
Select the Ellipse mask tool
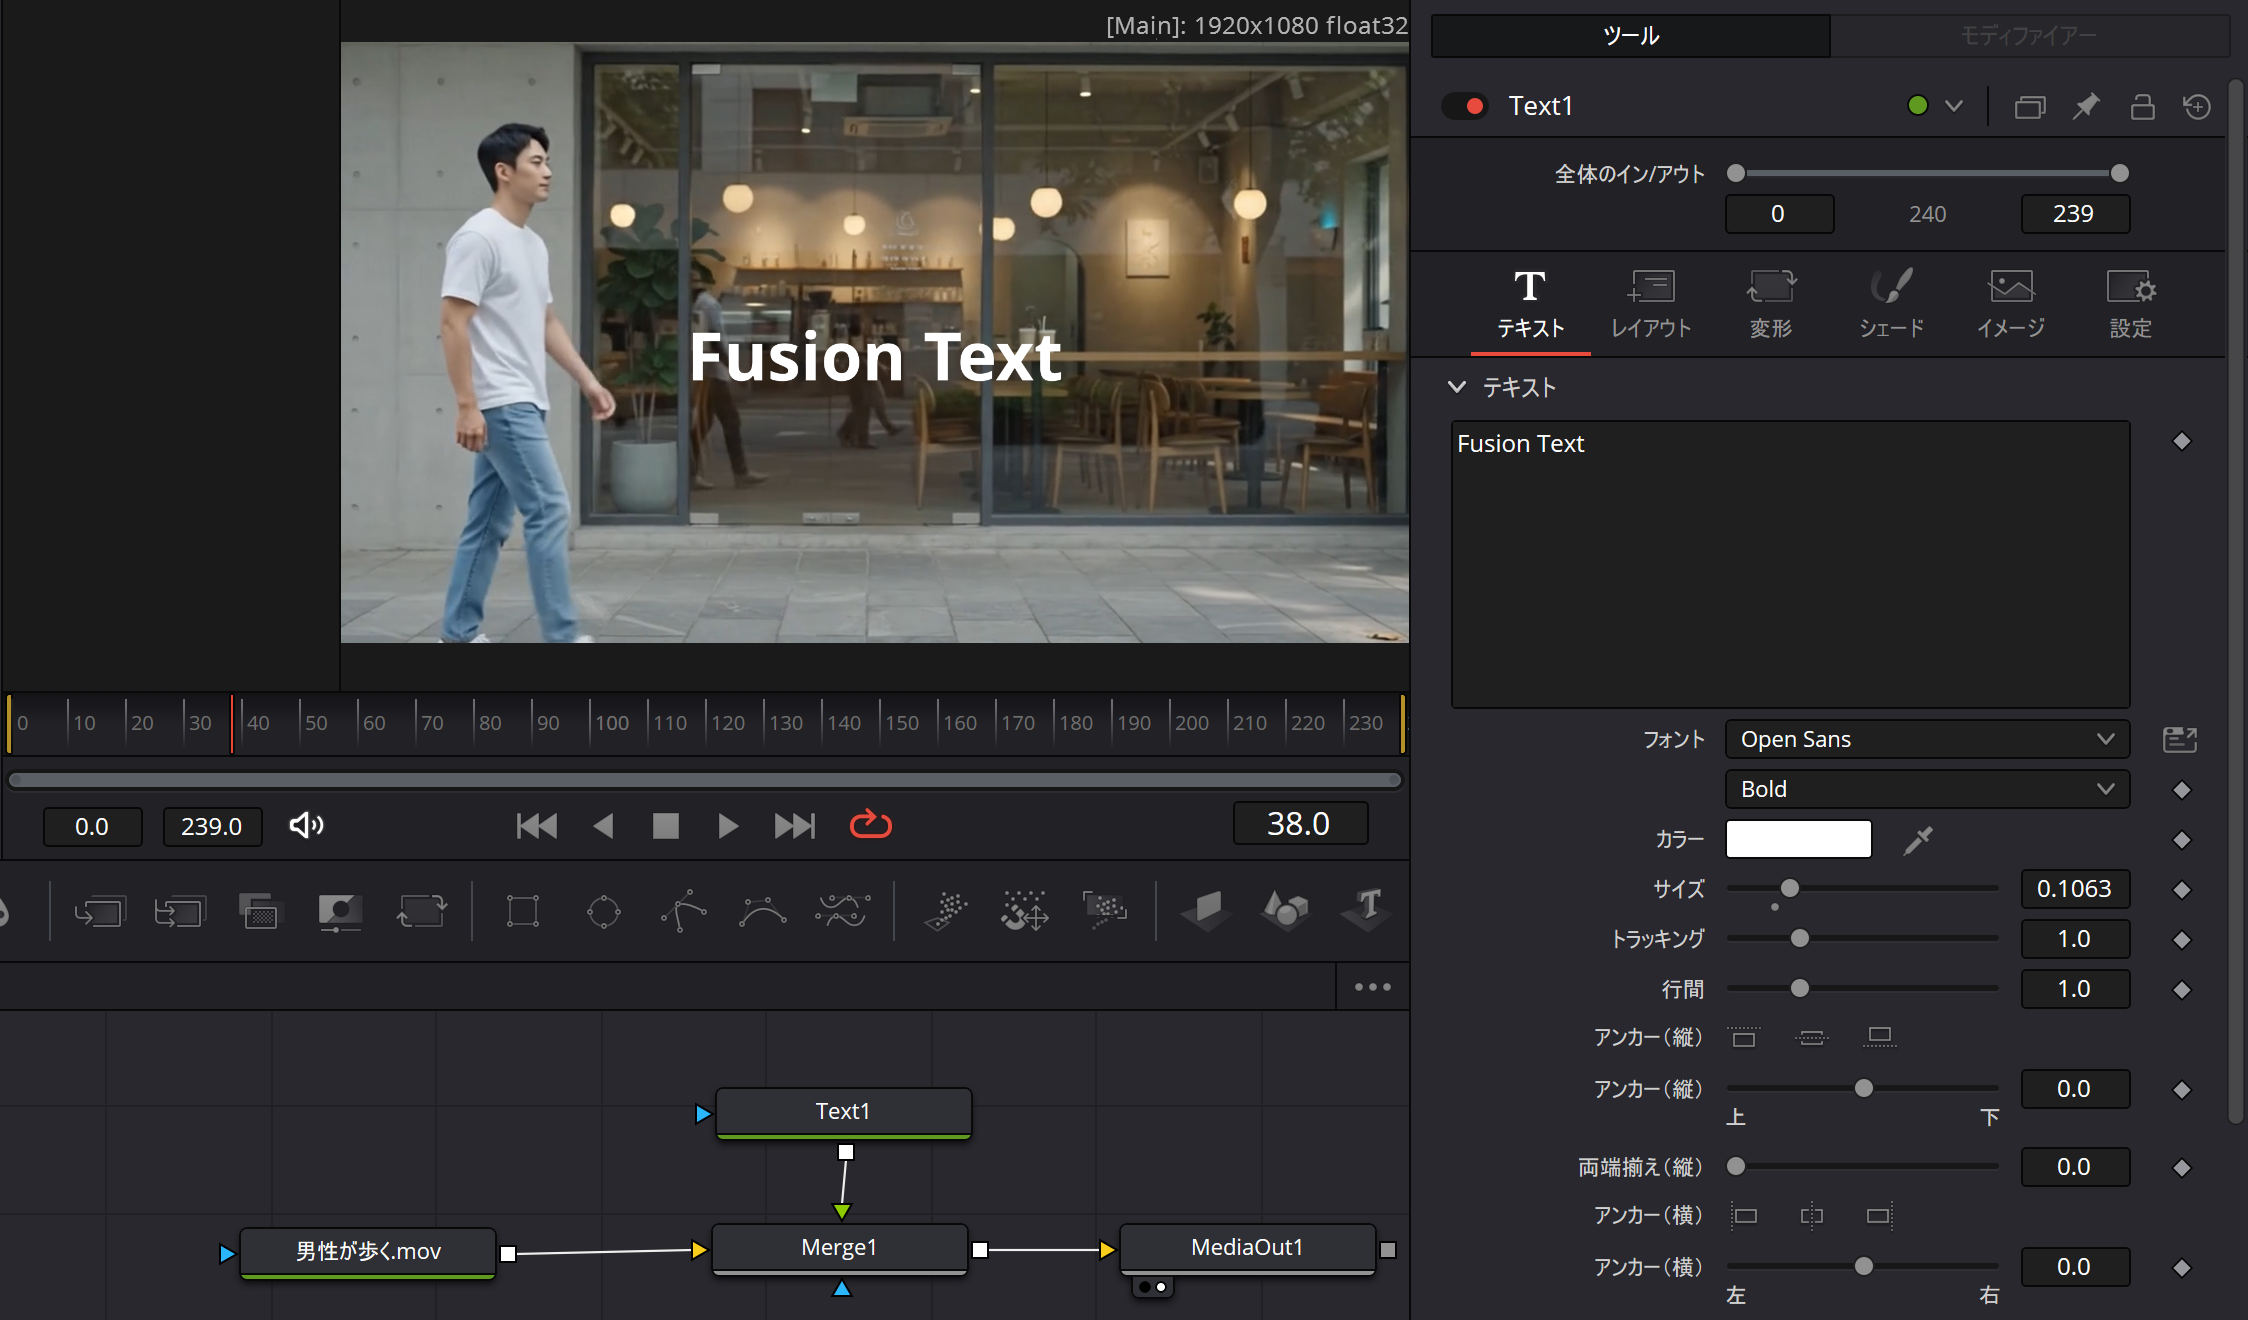[603, 911]
